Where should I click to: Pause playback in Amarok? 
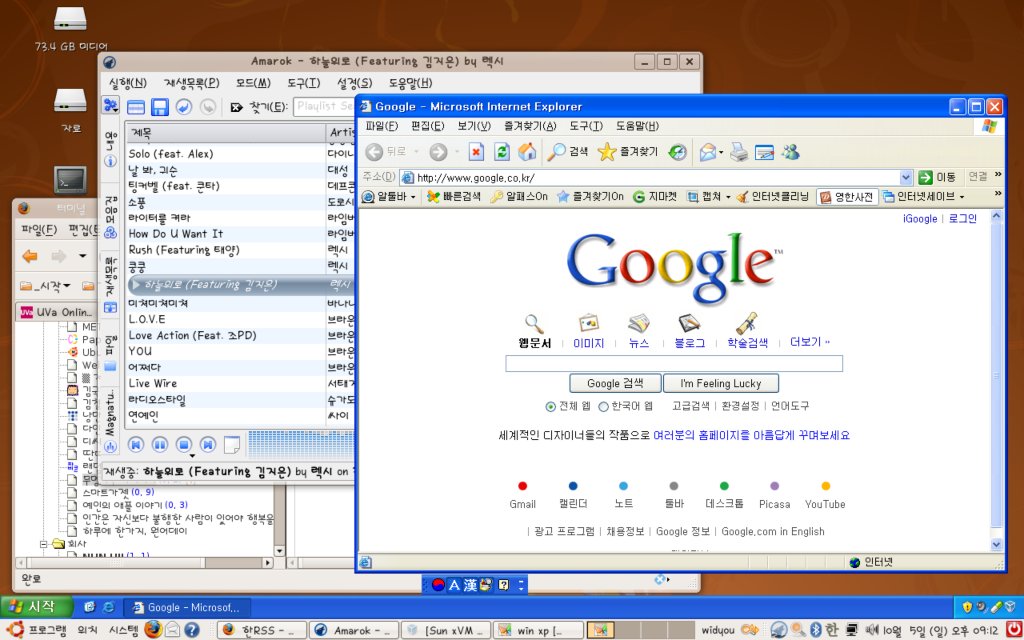point(160,445)
